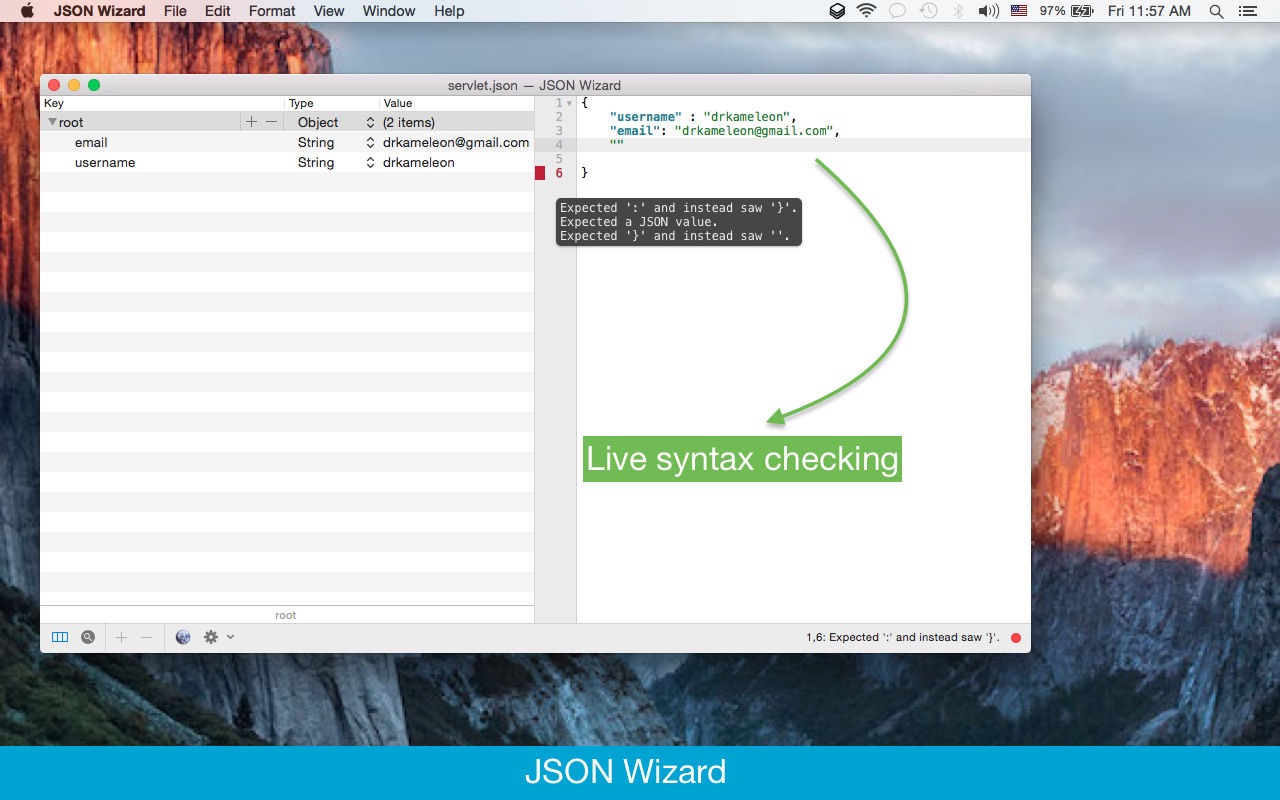Close the servlet.json window
Screen dimensions: 1280x800
pos(54,85)
